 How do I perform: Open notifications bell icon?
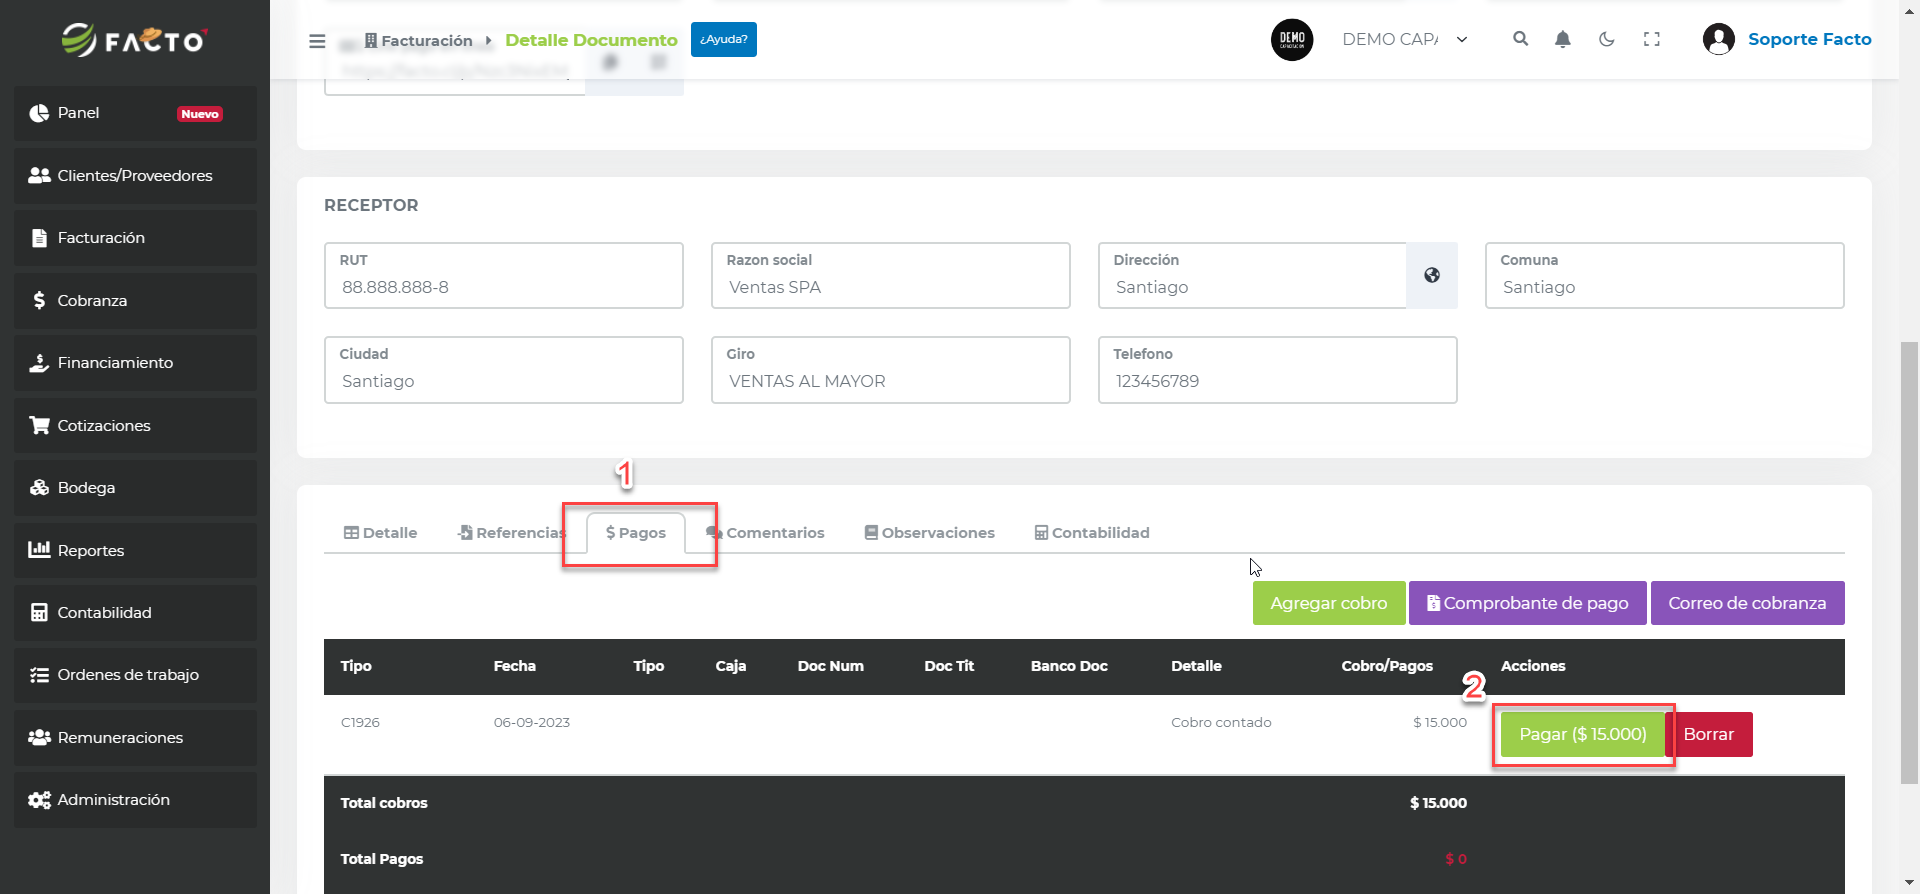click(x=1562, y=39)
